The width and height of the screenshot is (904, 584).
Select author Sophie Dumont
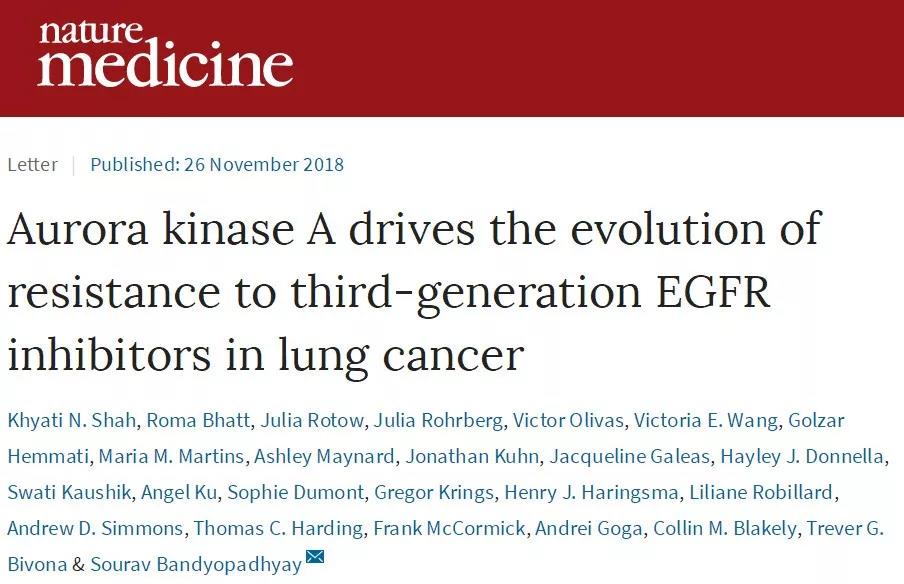click(296, 492)
